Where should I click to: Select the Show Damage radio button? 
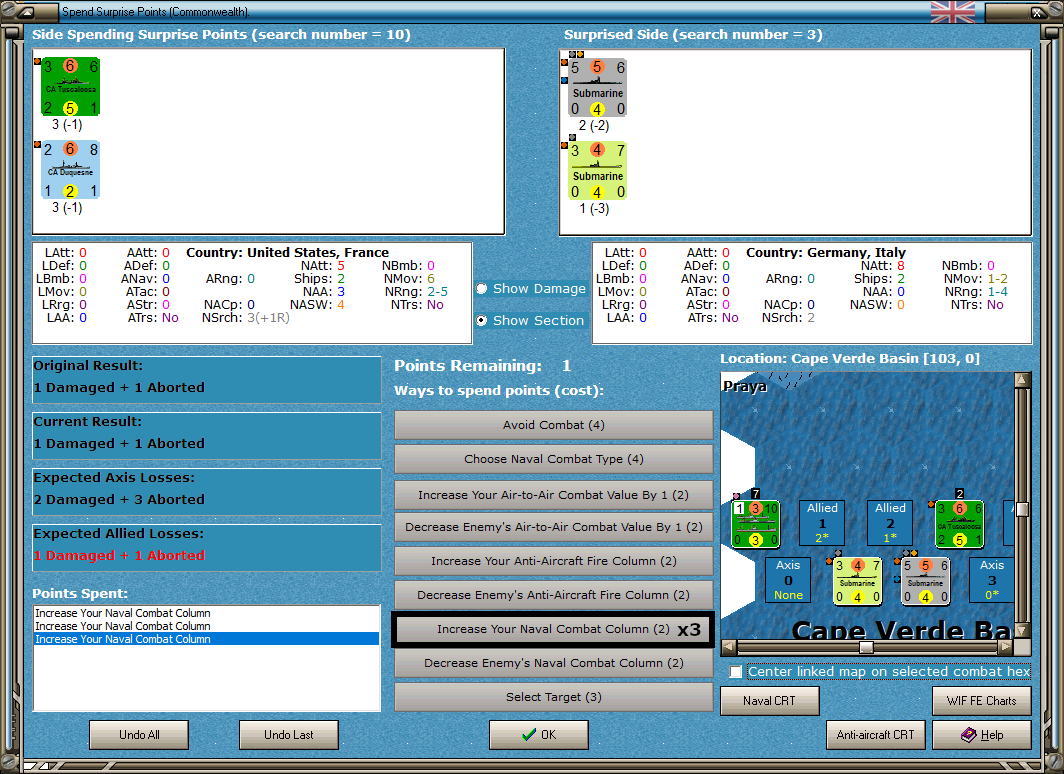[x=482, y=288]
